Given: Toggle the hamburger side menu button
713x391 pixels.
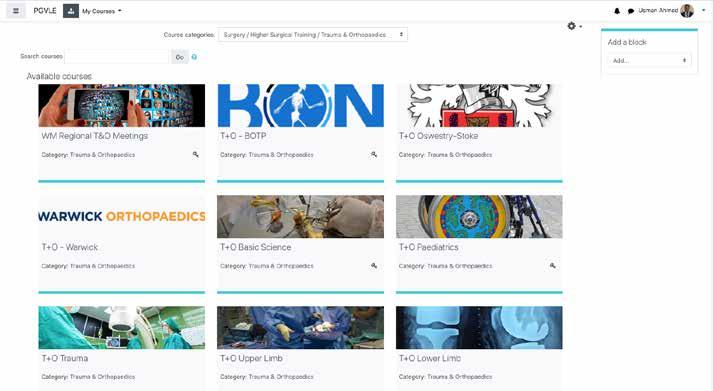Looking at the screenshot, I should pos(15,11).
